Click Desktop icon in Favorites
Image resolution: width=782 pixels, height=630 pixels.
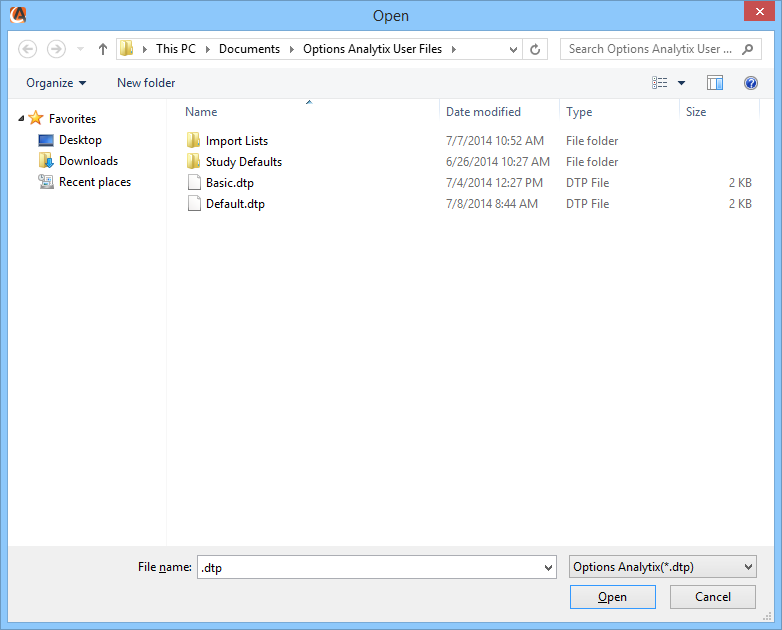click(46, 140)
